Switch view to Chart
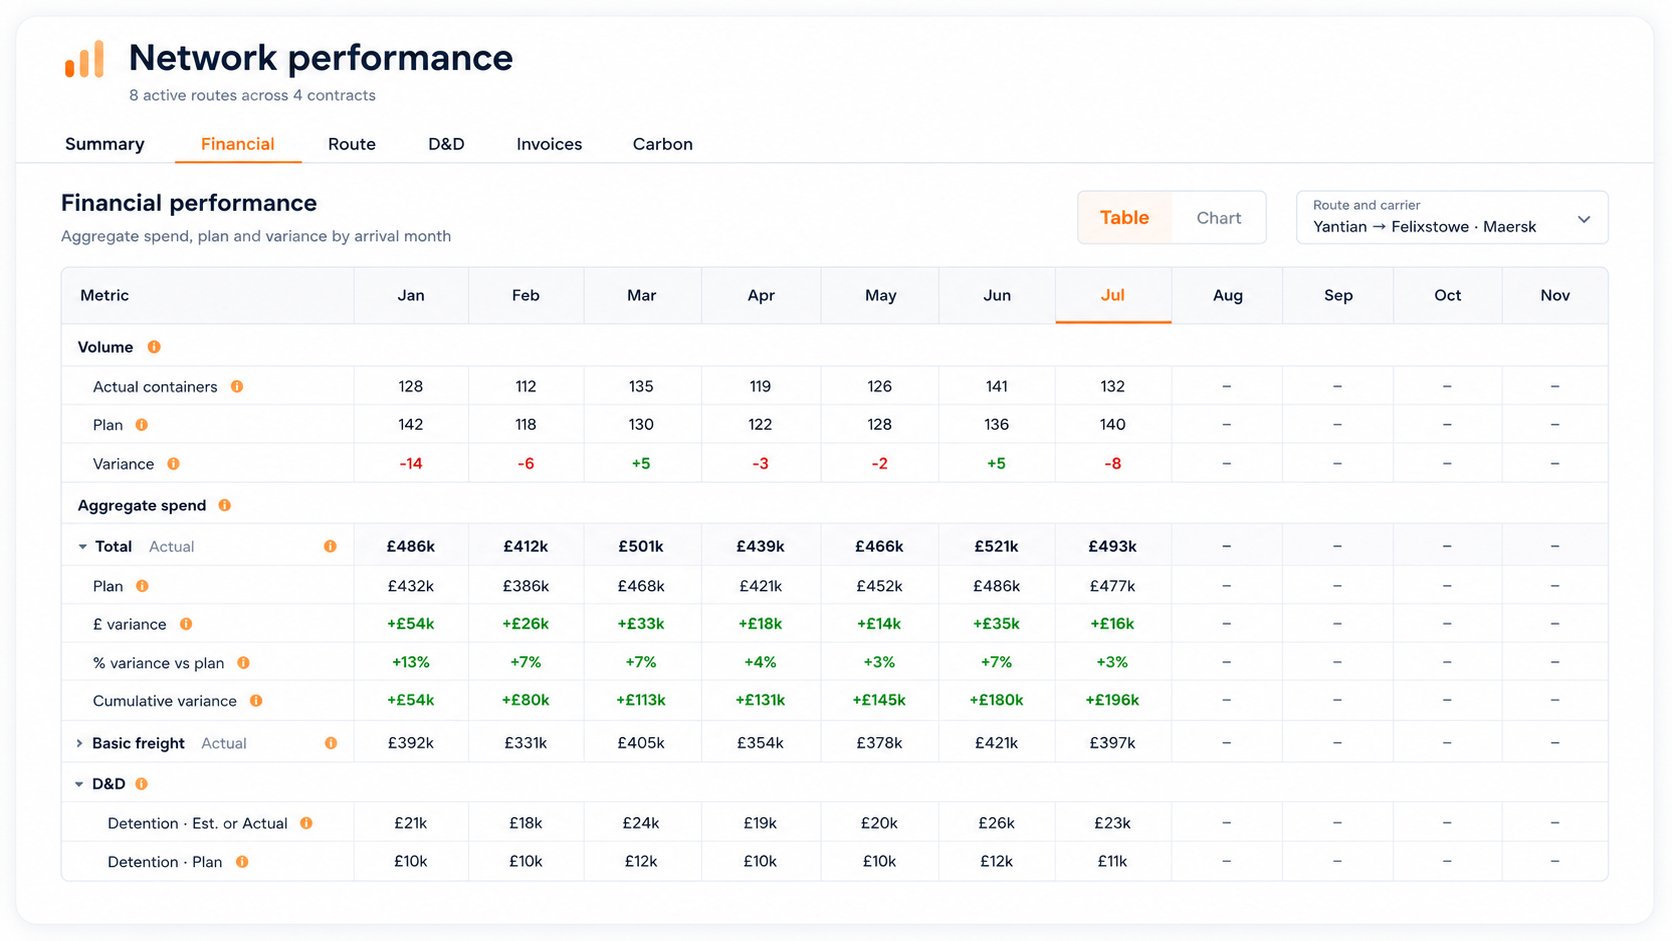This screenshot has width=1672, height=941. click(x=1219, y=218)
